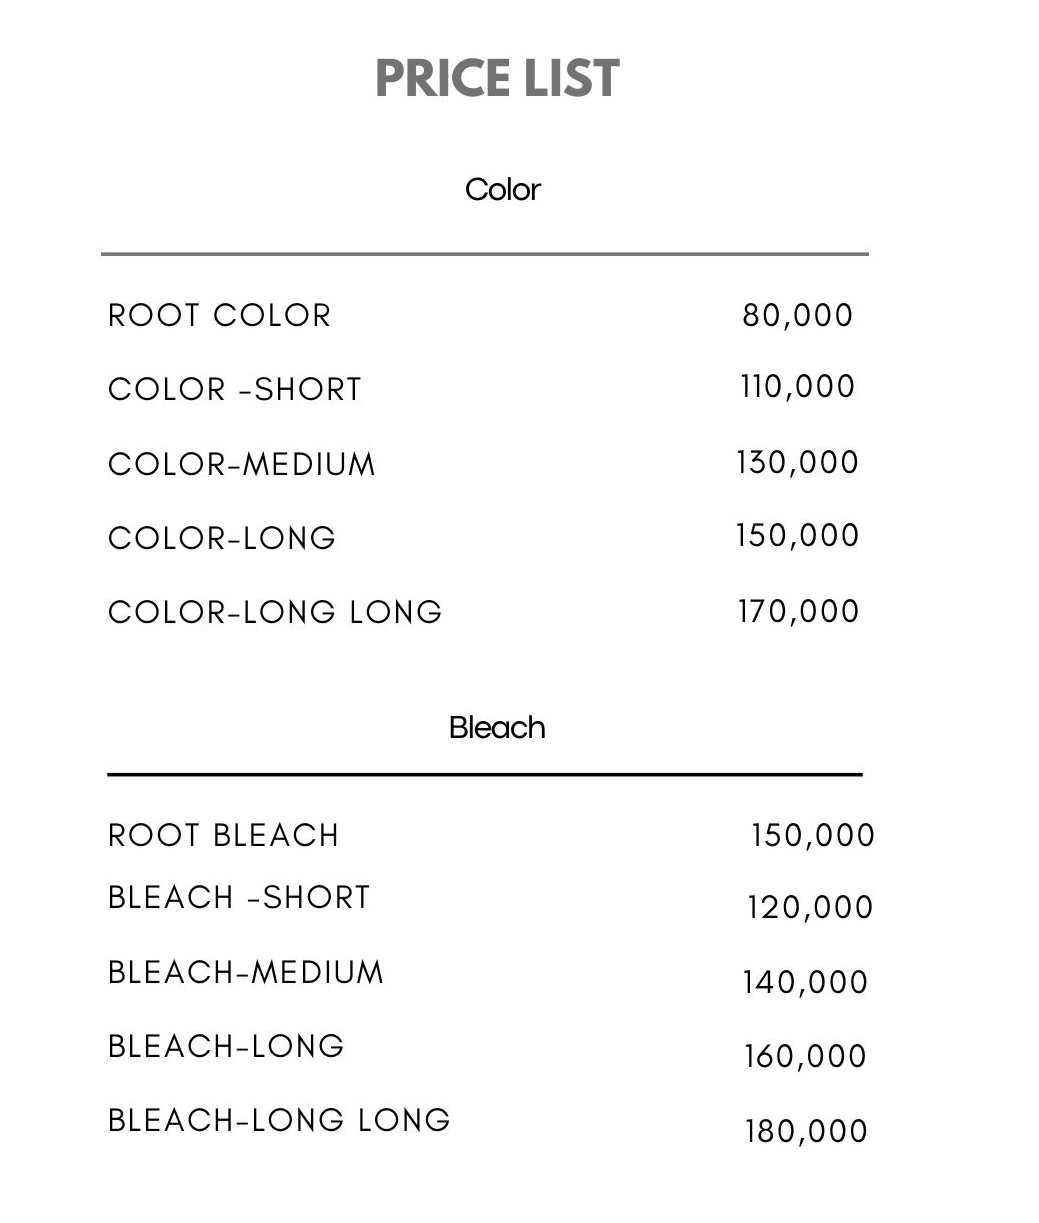Click the 120,000 bleach price
This screenshot has width=1039, height=1223.
[810, 908]
